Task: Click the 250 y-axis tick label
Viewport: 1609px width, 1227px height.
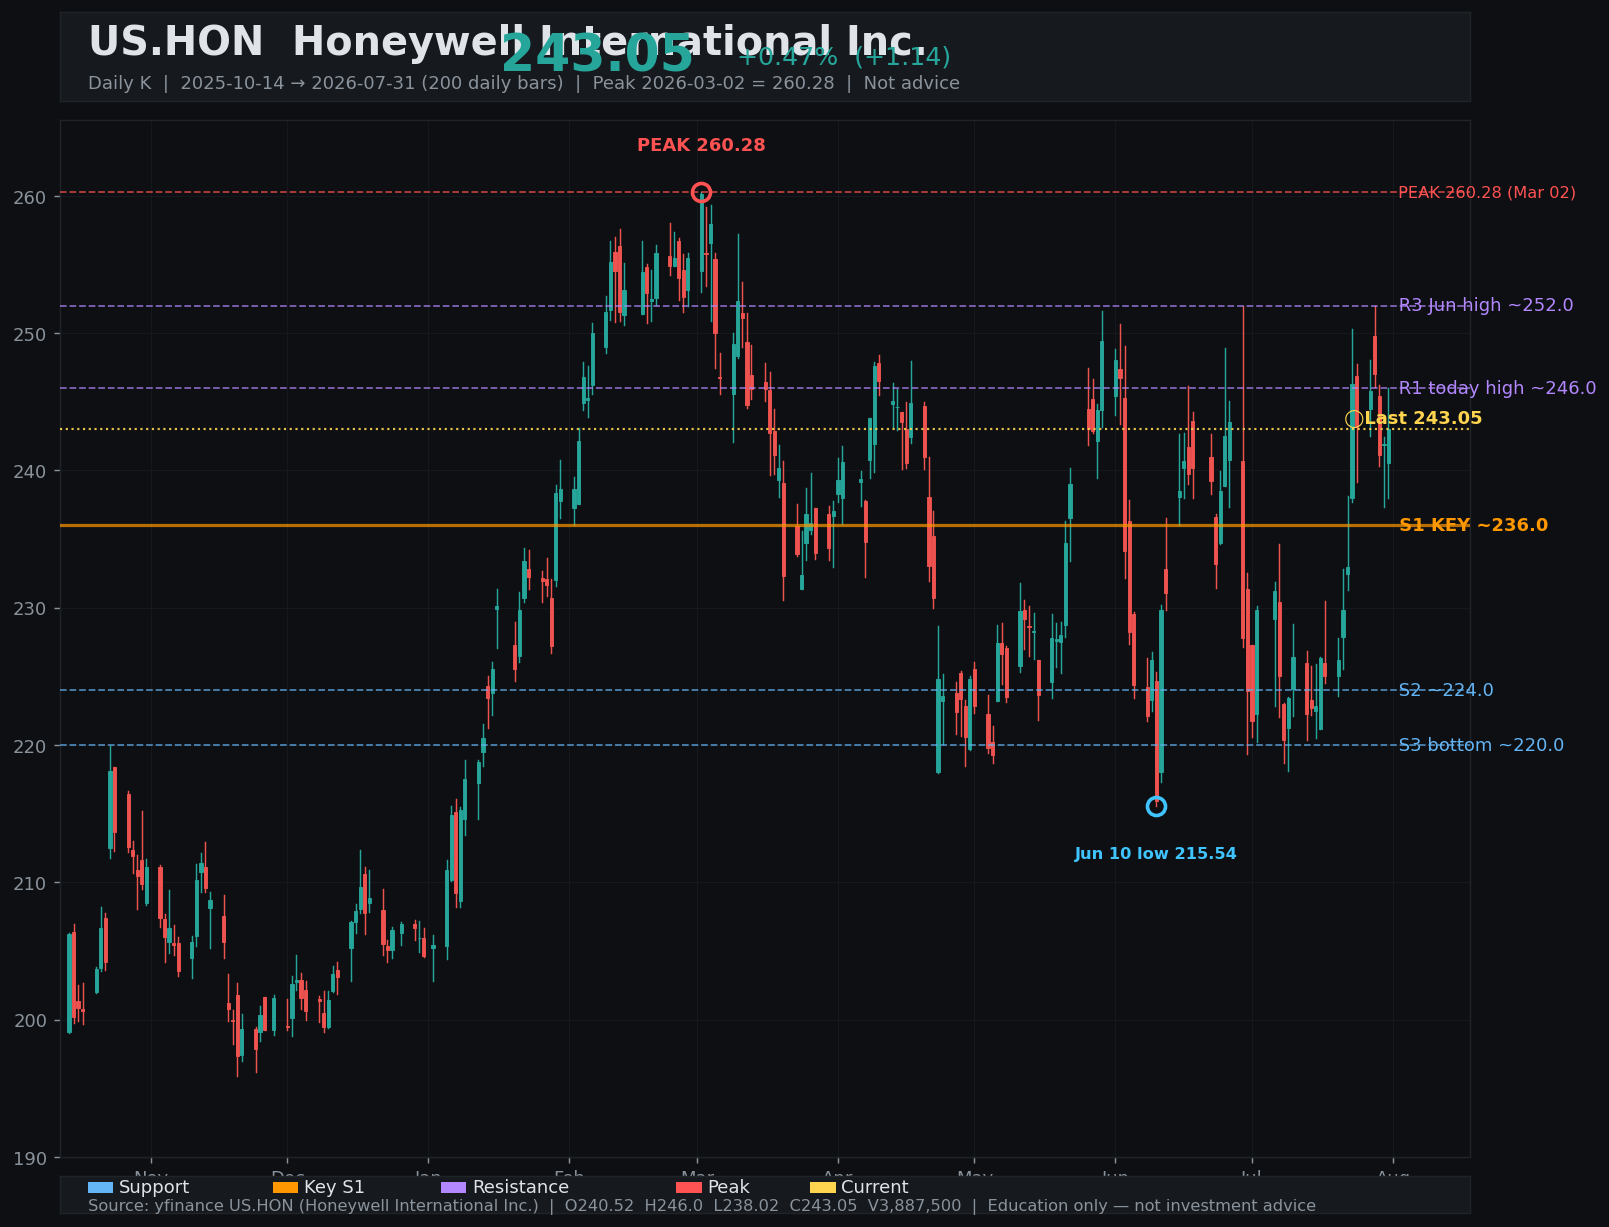Action: tap(30, 334)
